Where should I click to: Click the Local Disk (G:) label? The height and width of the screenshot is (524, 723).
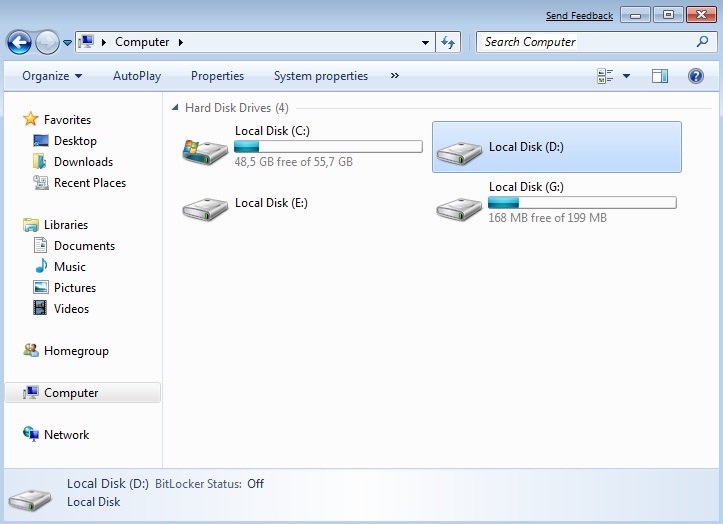[526, 187]
